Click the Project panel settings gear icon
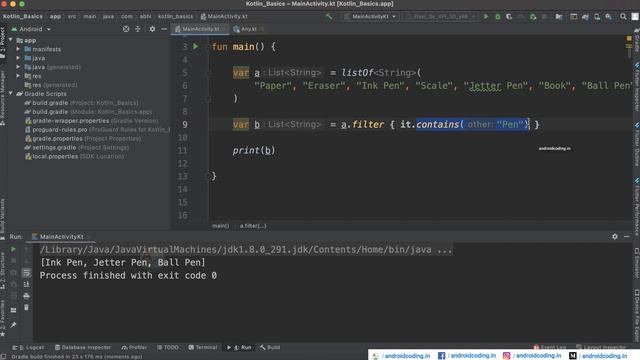The height and width of the screenshot is (360, 640). click(x=152, y=29)
